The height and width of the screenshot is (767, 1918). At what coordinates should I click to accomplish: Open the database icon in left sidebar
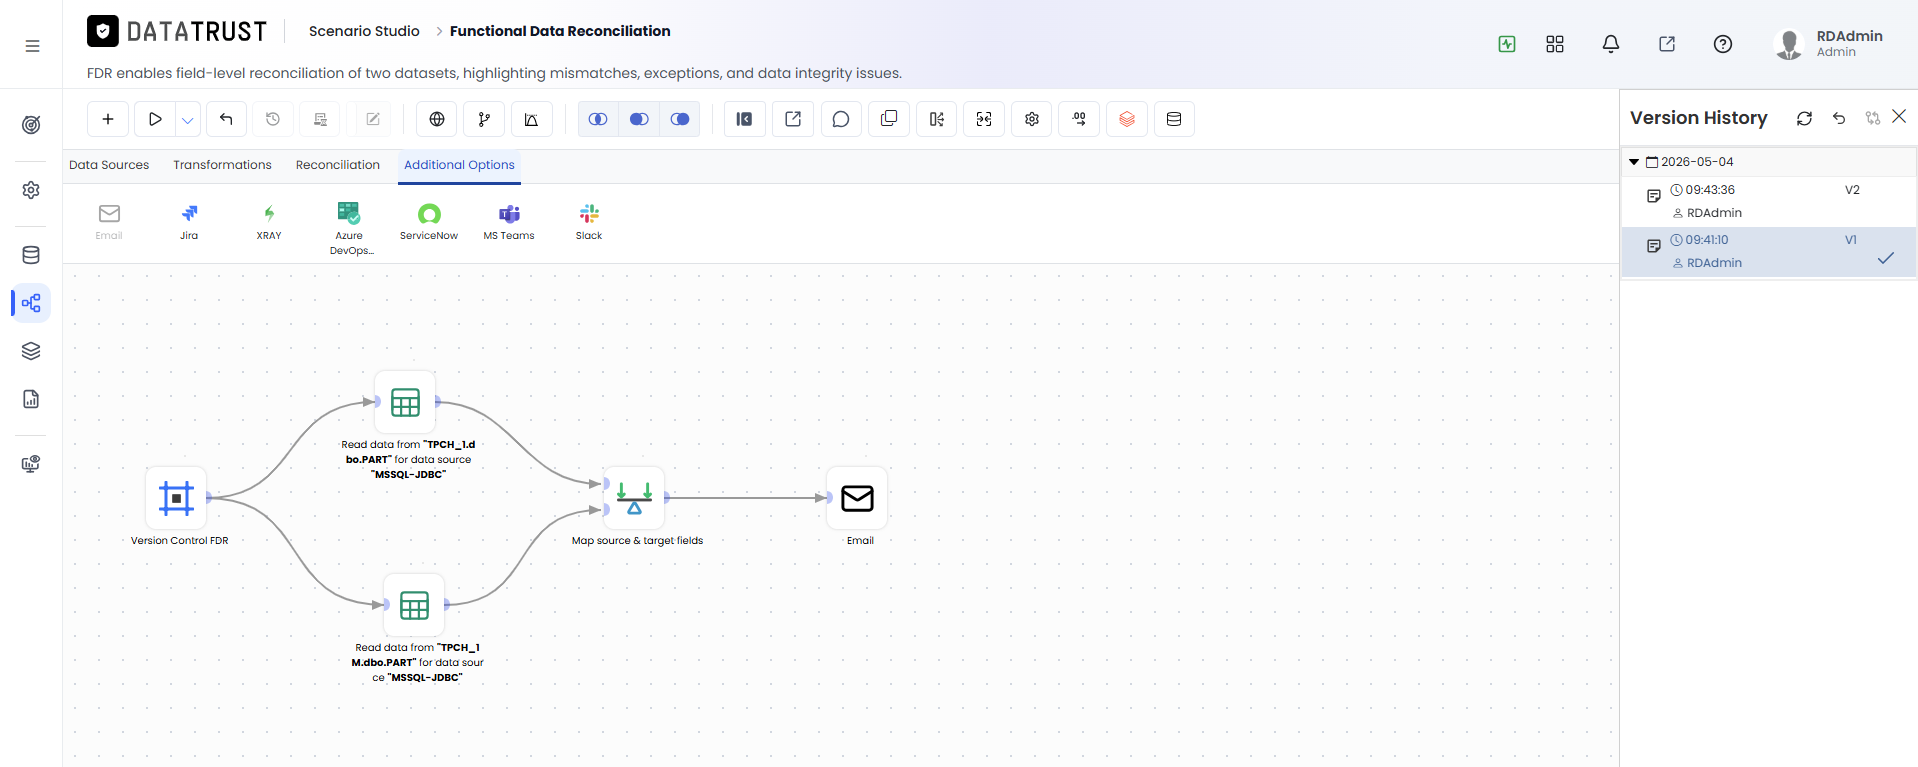(x=31, y=255)
